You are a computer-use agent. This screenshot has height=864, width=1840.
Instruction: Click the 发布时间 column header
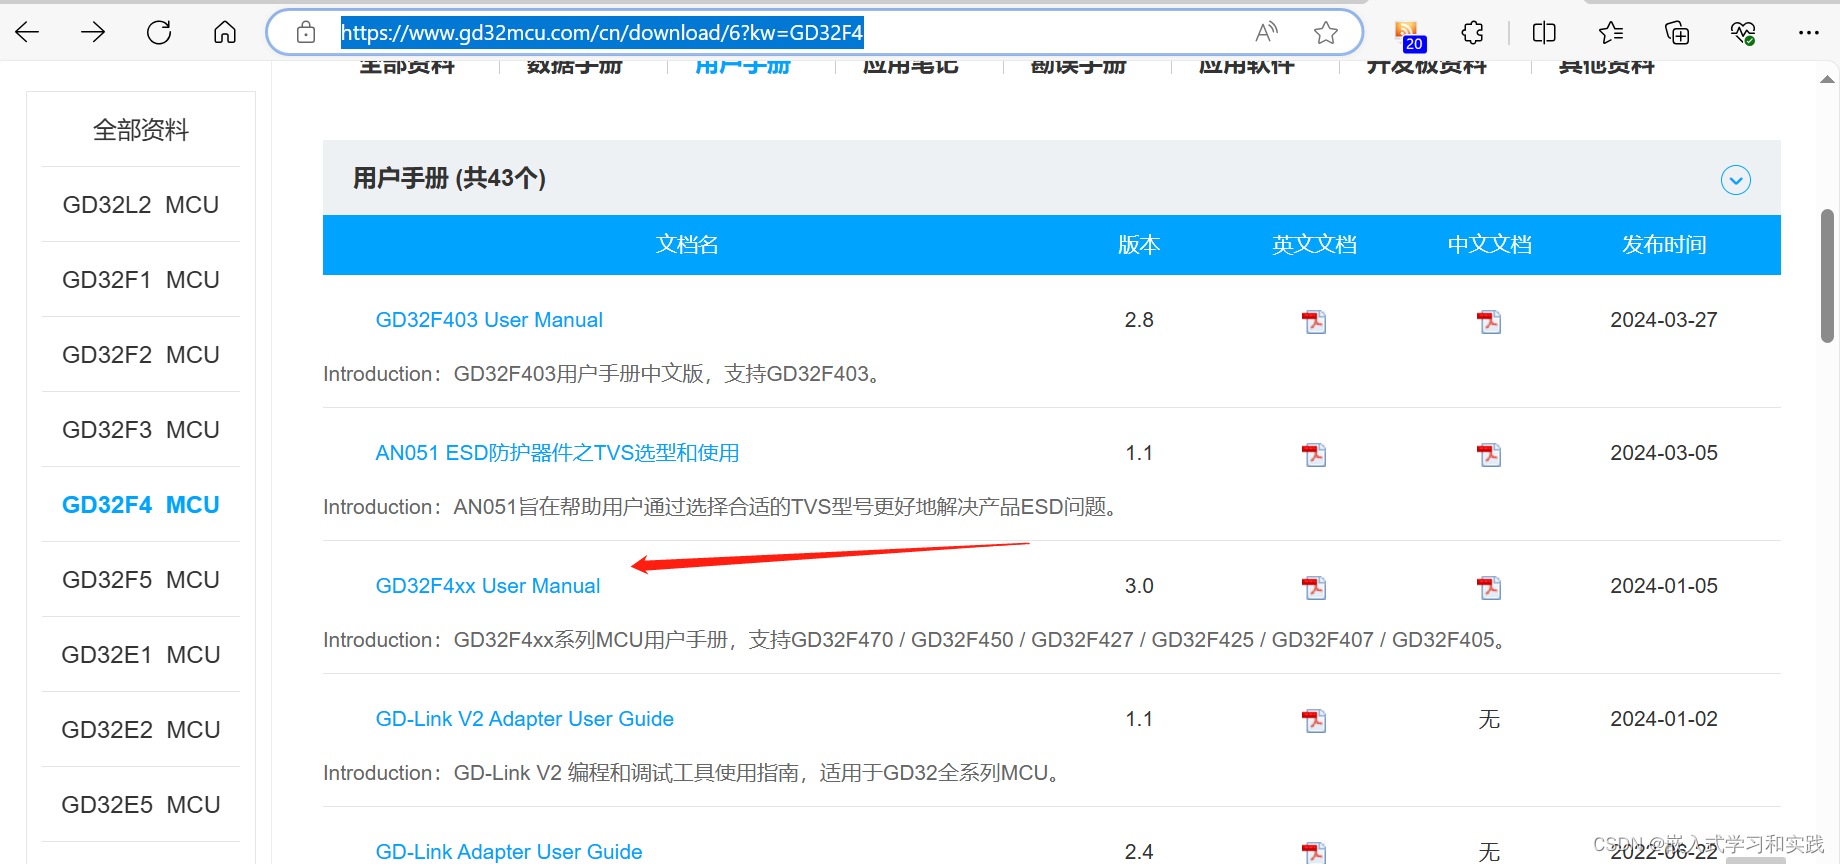click(x=1664, y=245)
